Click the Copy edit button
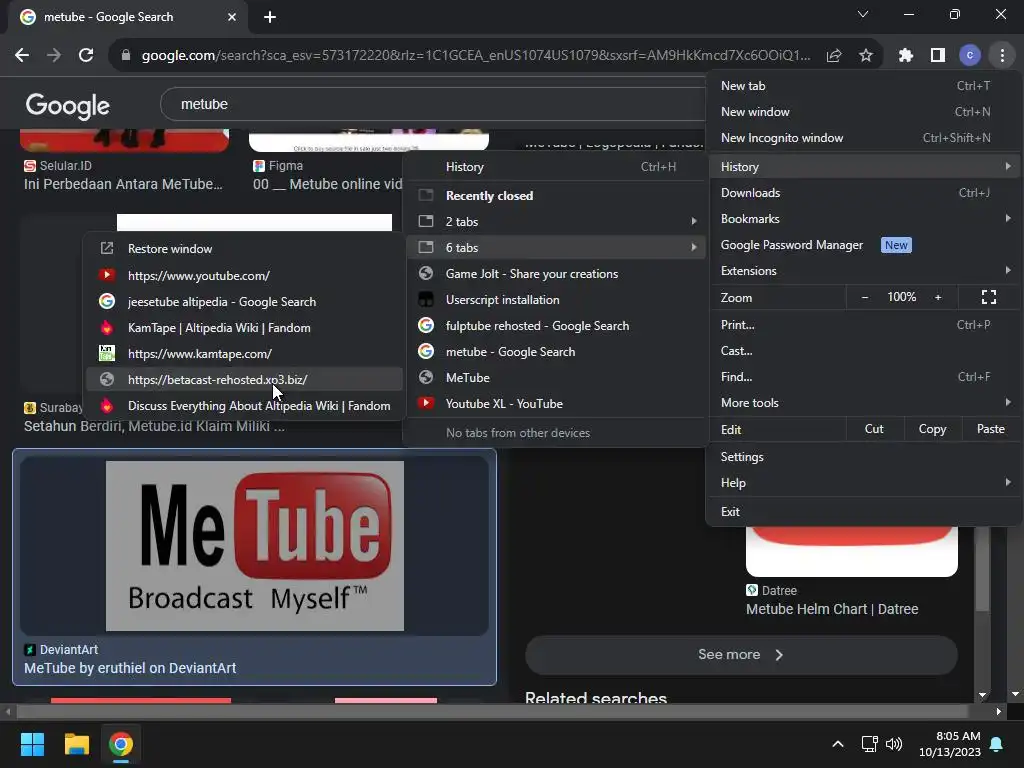This screenshot has height=768, width=1024. [933, 429]
